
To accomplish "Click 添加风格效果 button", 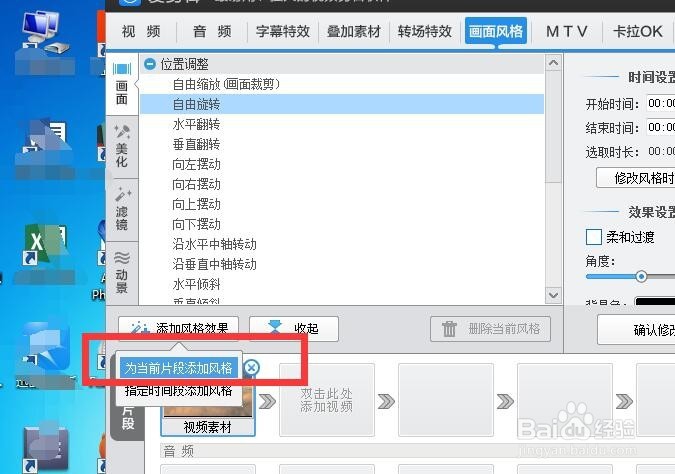I will coord(178,328).
